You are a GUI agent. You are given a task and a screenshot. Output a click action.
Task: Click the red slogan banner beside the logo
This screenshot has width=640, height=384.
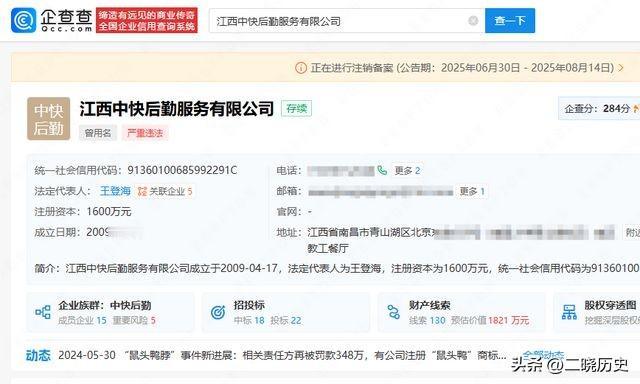click(x=147, y=20)
